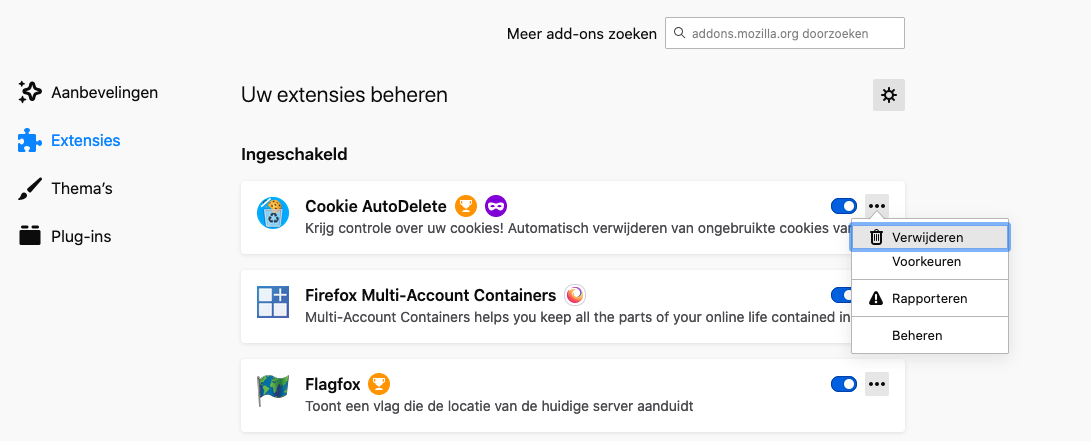1091x441 pixels.
Task: Click the Flagfox orange trophy badge
Action: point(378,384)
